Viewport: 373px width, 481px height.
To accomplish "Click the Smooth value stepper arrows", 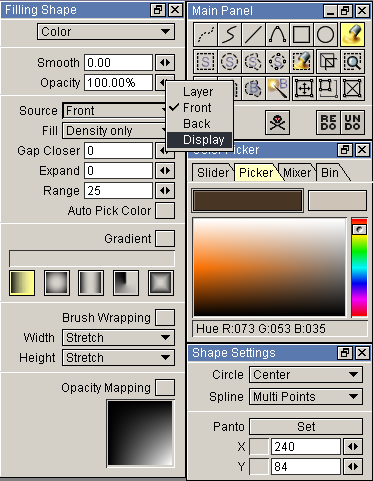I will pos(165,63).
